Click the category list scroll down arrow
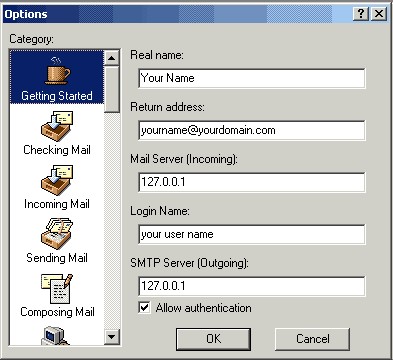 [112, 337]
